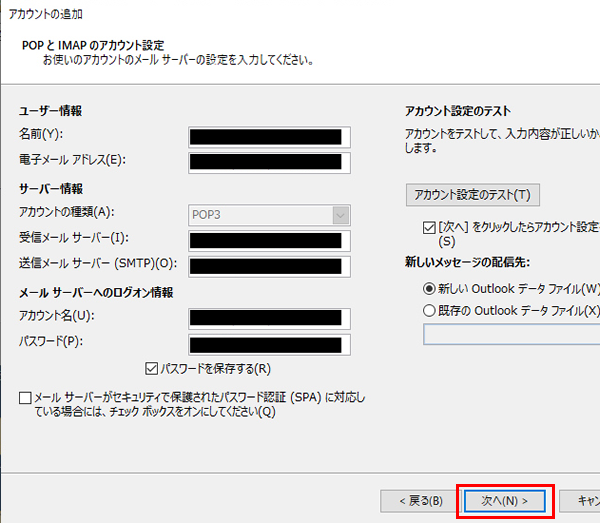600x523 pixels.
Task: Click the キャンセル button at bottom right
Action: click(582, 499)
